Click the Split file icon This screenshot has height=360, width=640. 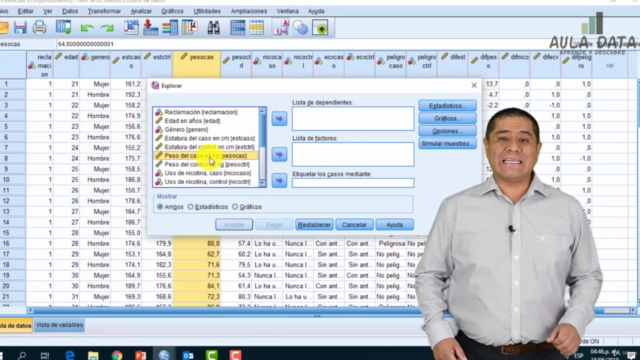point(238,28)
